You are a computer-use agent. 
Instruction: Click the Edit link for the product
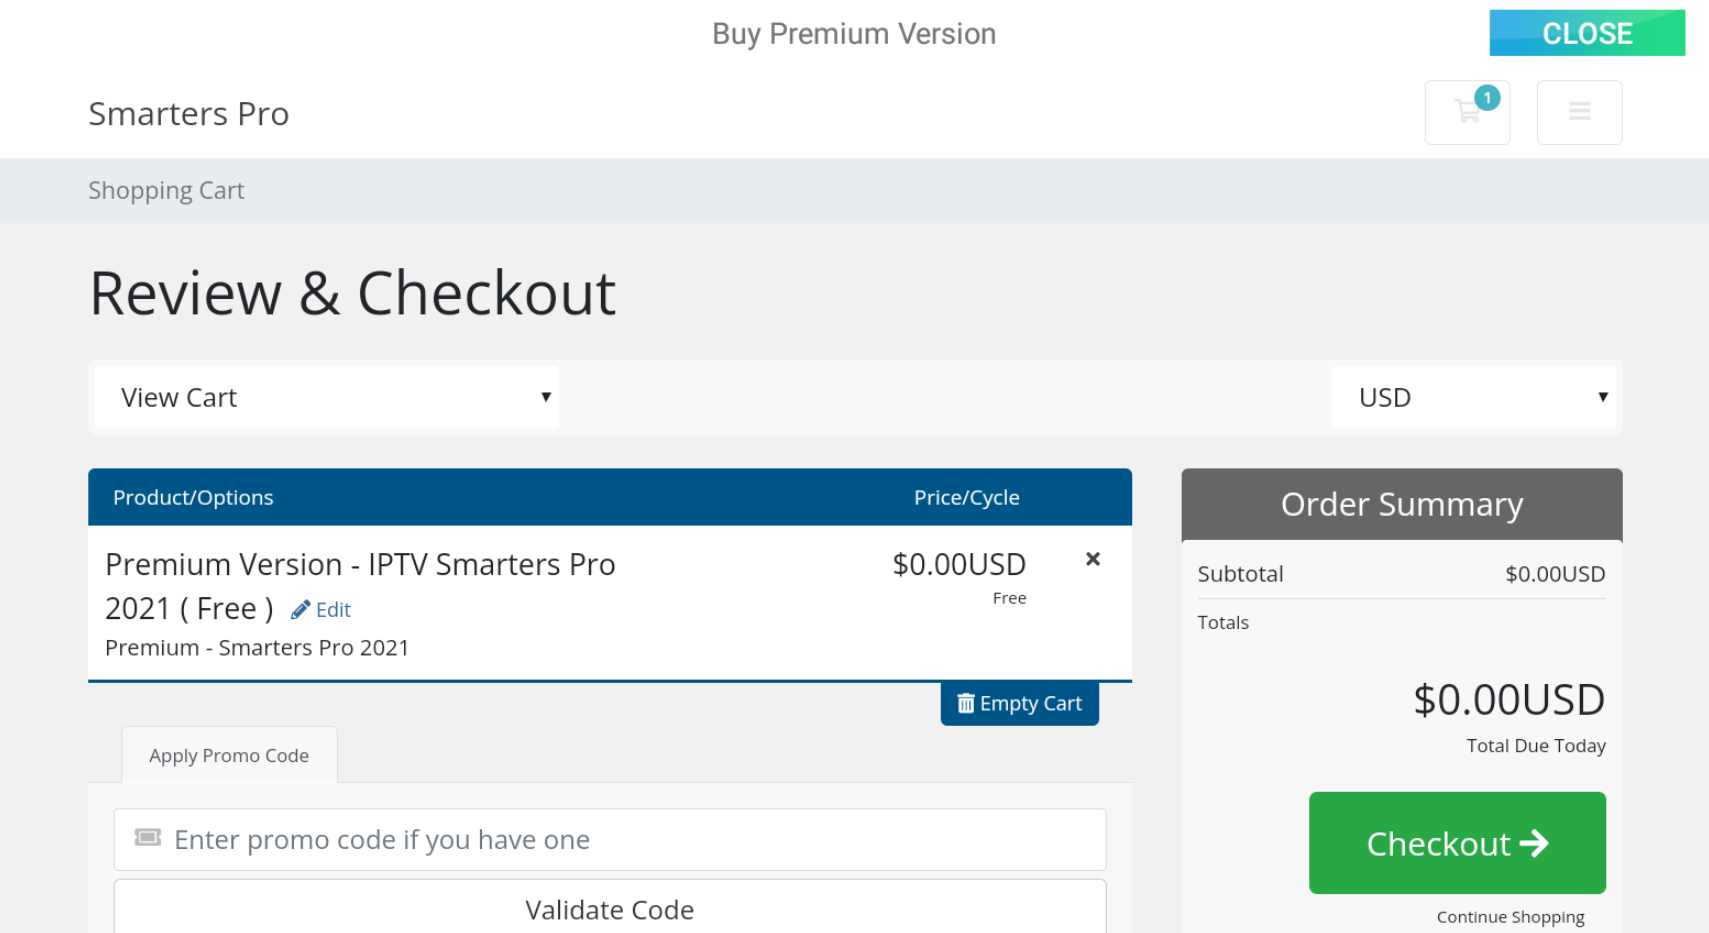coord(333,610)
